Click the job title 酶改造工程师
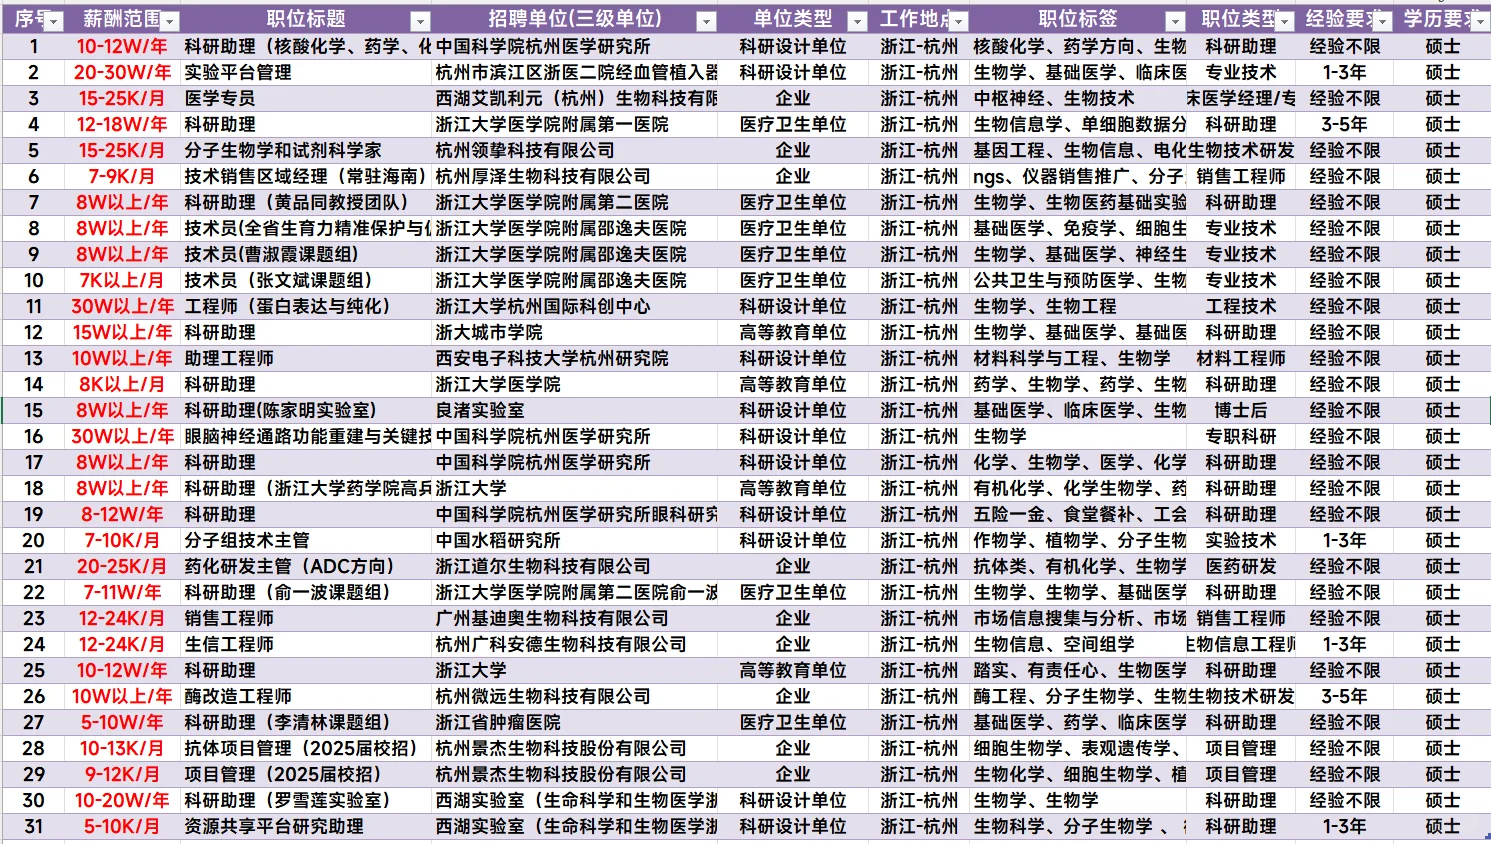The image size is (1491, 844). [238, 696]
